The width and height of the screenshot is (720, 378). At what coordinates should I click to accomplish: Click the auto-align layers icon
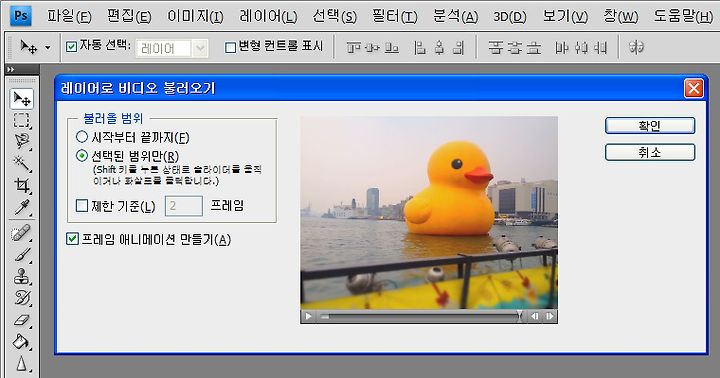pos(636,47)
